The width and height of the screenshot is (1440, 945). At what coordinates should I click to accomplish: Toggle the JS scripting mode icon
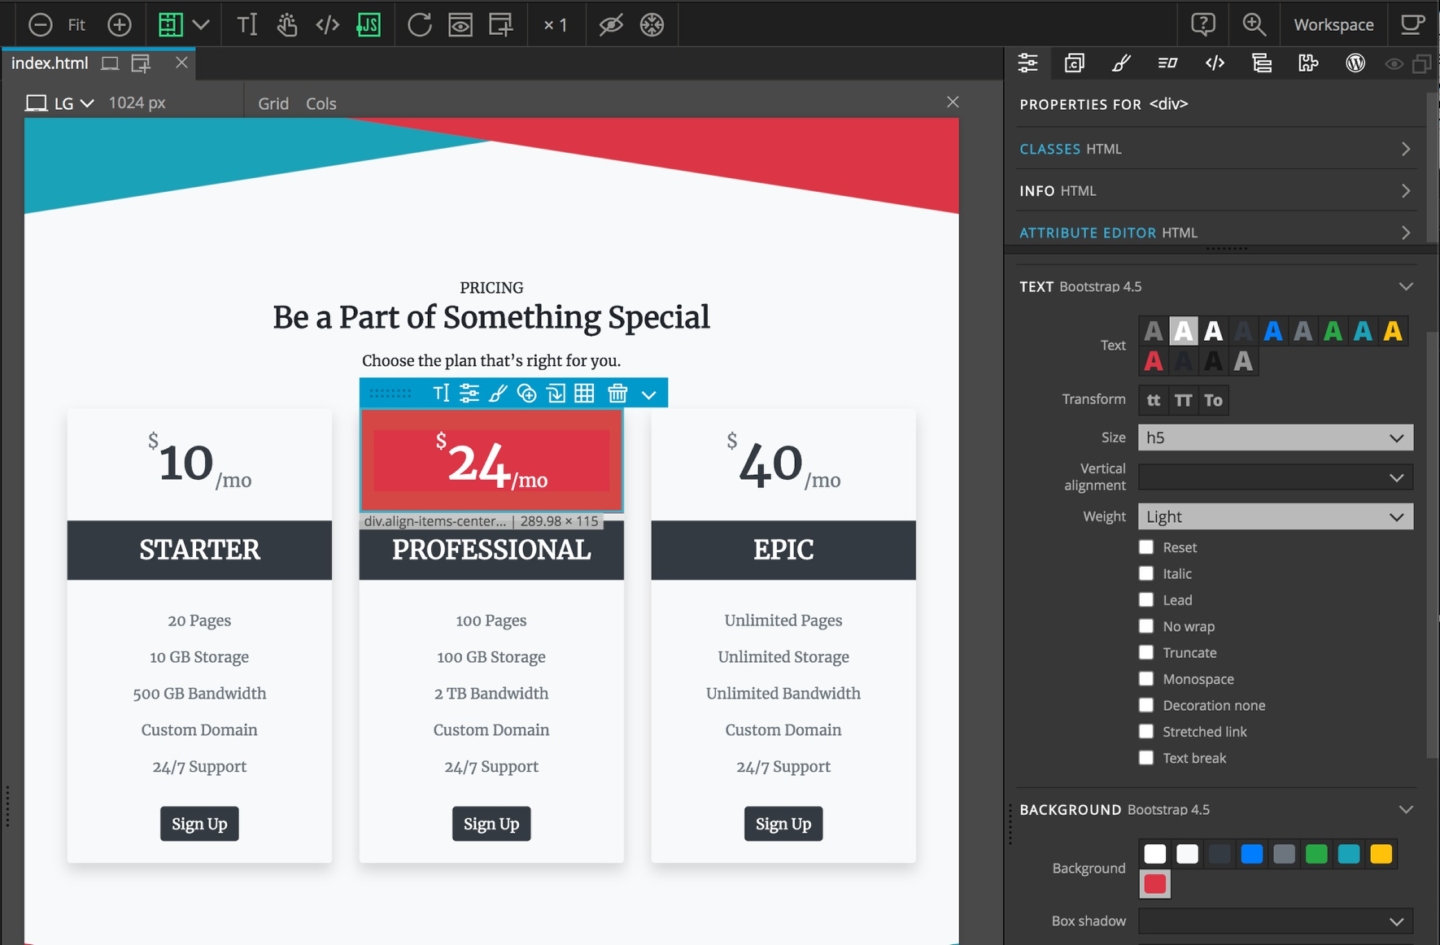[x=369, y=24]
